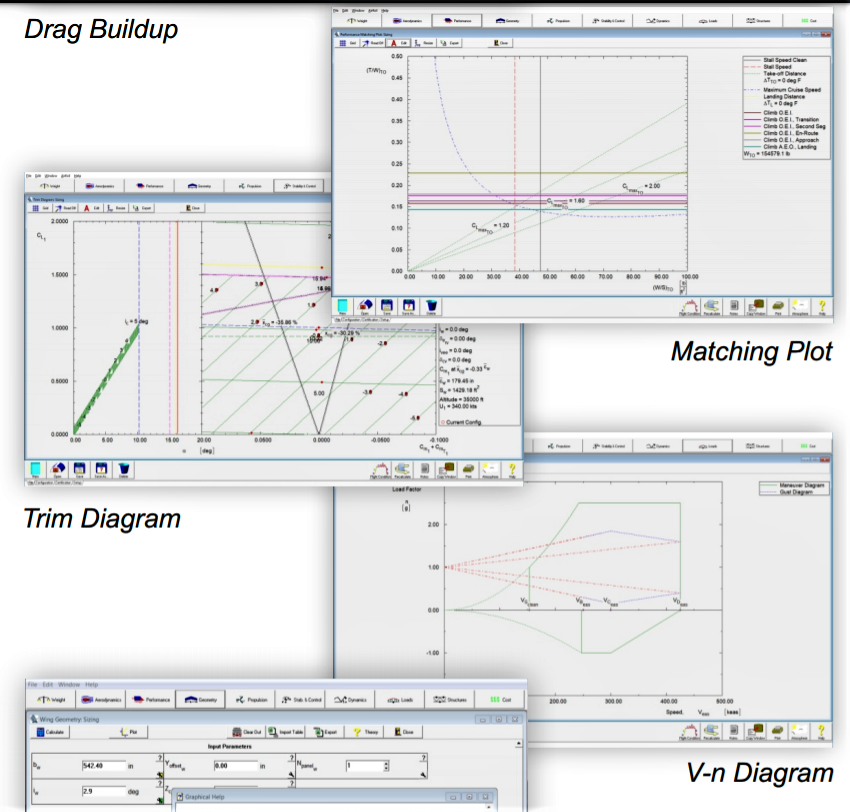Click the Delete bin icon in Matching Plot window

click(432, 306)
